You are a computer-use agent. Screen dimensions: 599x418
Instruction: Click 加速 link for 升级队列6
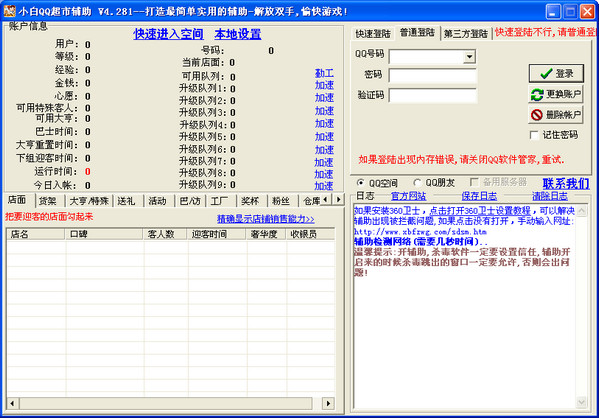[324, 150]
